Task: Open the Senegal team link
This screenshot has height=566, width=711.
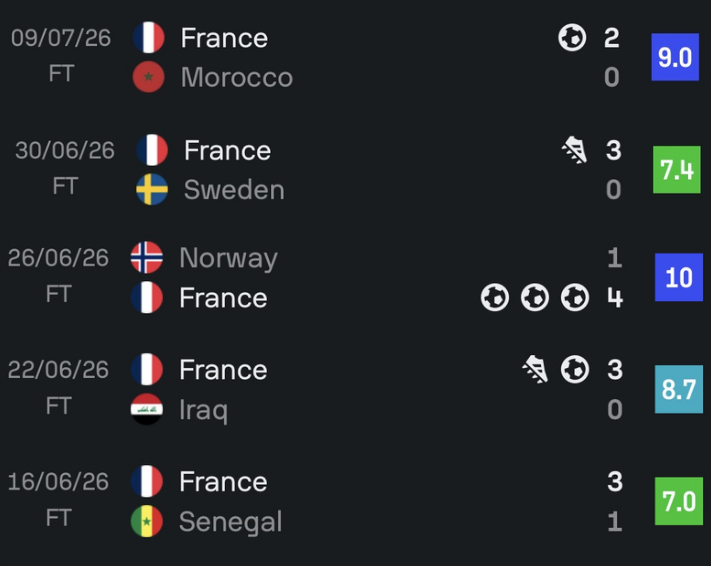Action: click(230, 522)
